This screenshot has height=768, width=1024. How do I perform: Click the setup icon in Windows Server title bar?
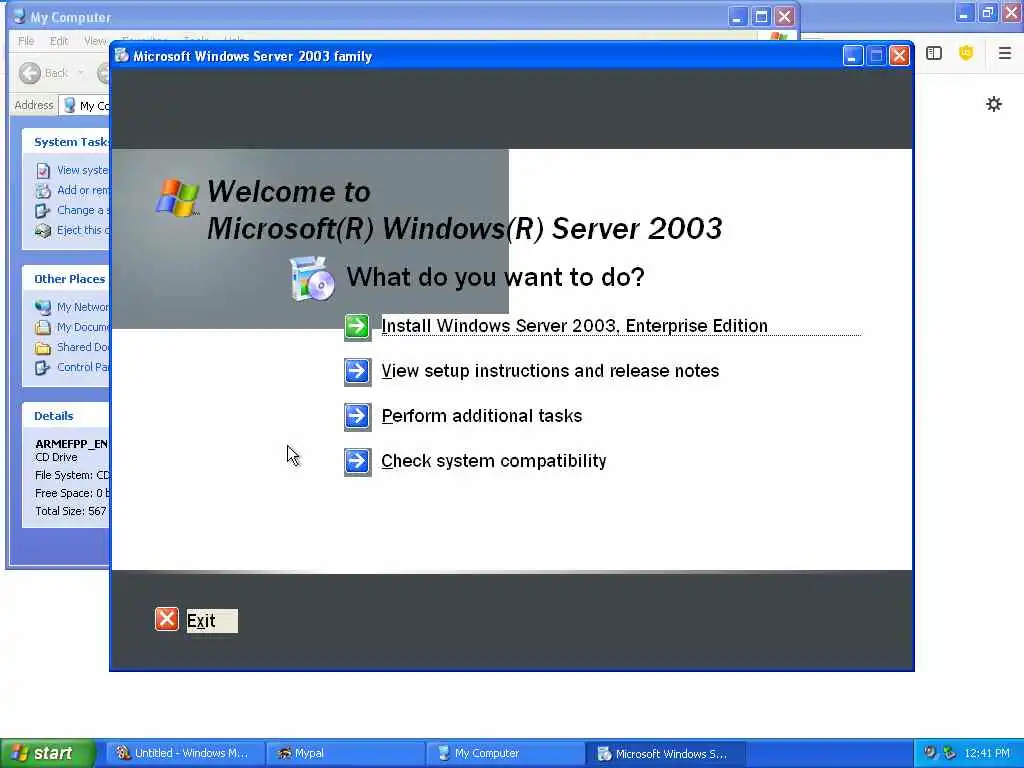(x=121, y=56)
